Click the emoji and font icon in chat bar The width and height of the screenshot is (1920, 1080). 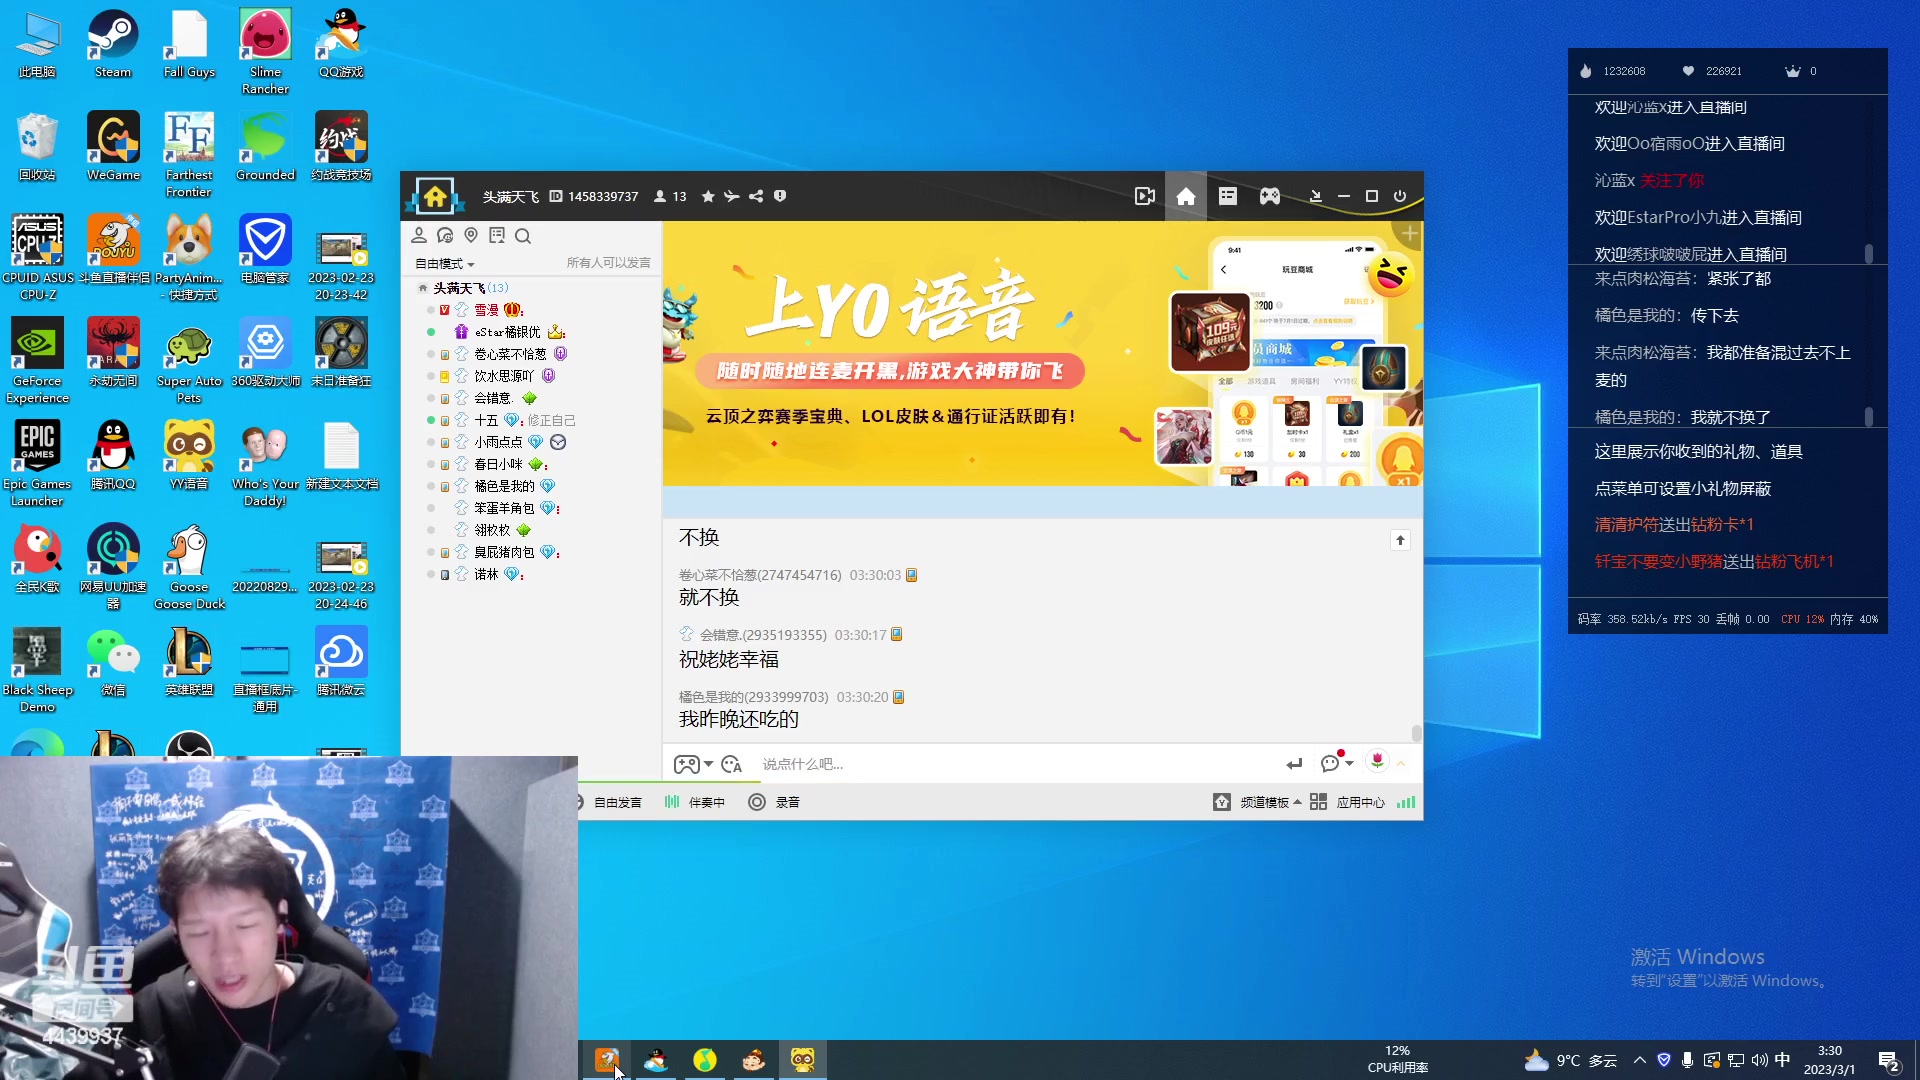(732, 765)
